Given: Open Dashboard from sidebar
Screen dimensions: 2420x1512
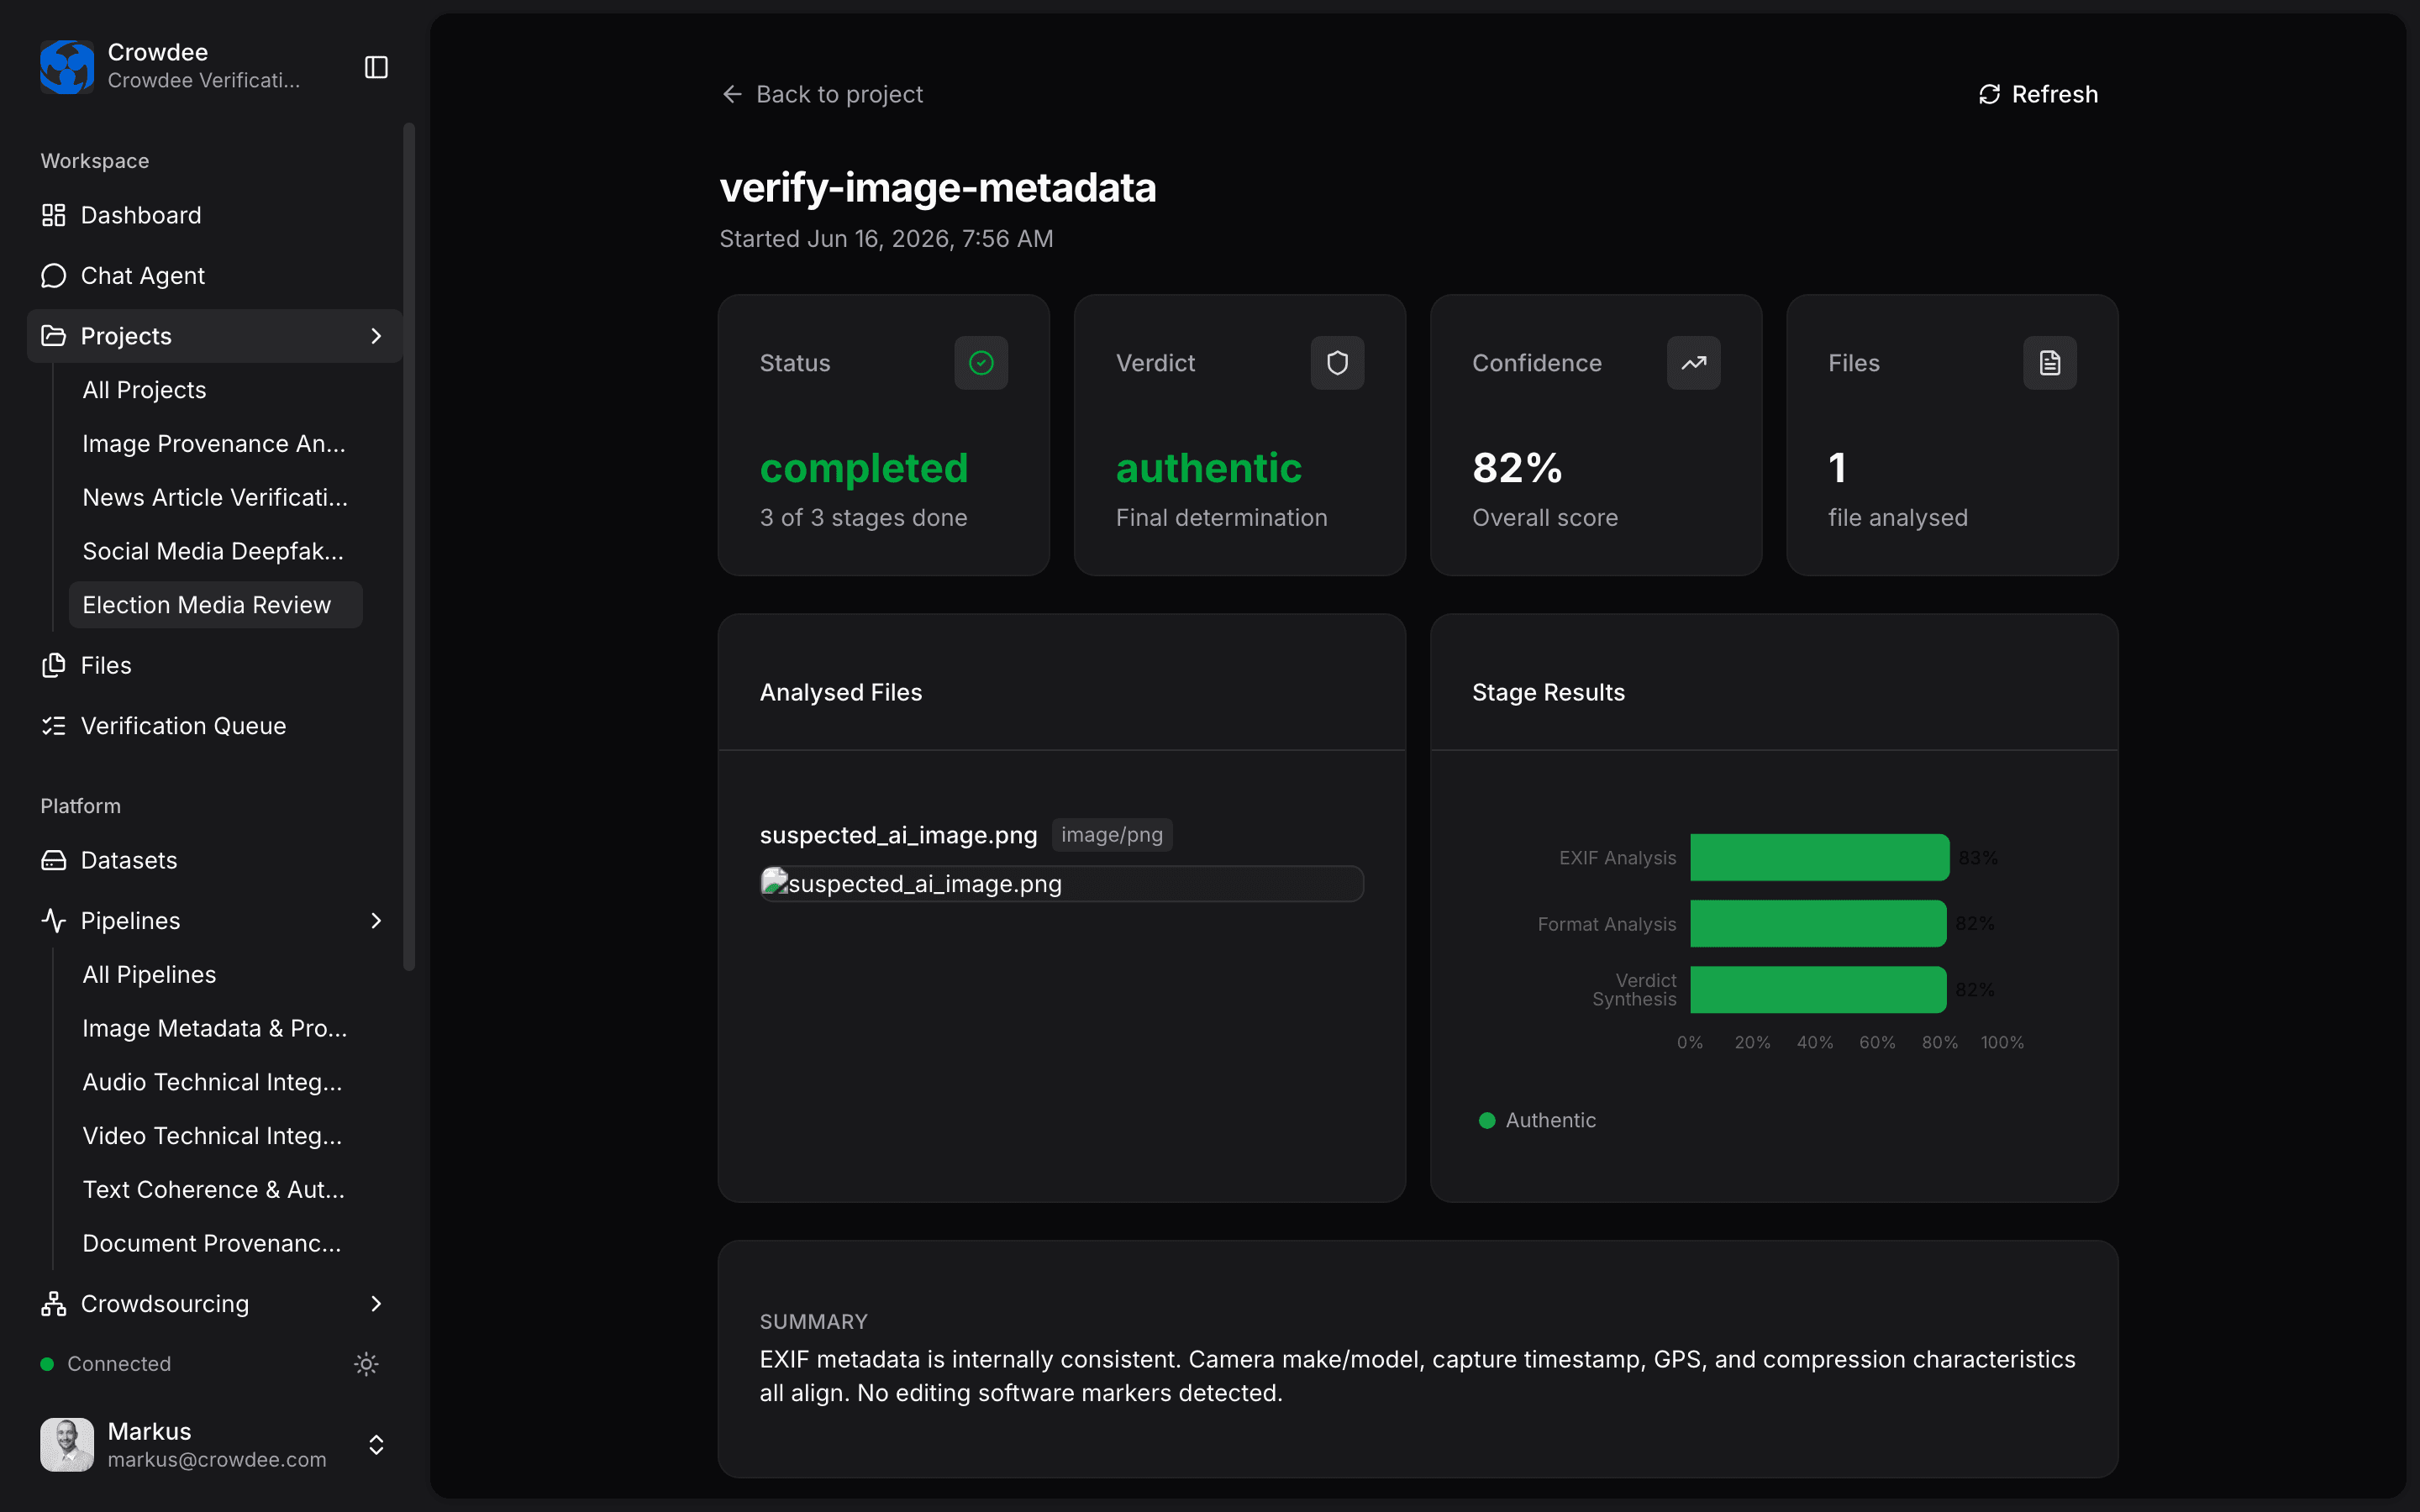Looking at the screenshot, I should [x=214, y=215].
